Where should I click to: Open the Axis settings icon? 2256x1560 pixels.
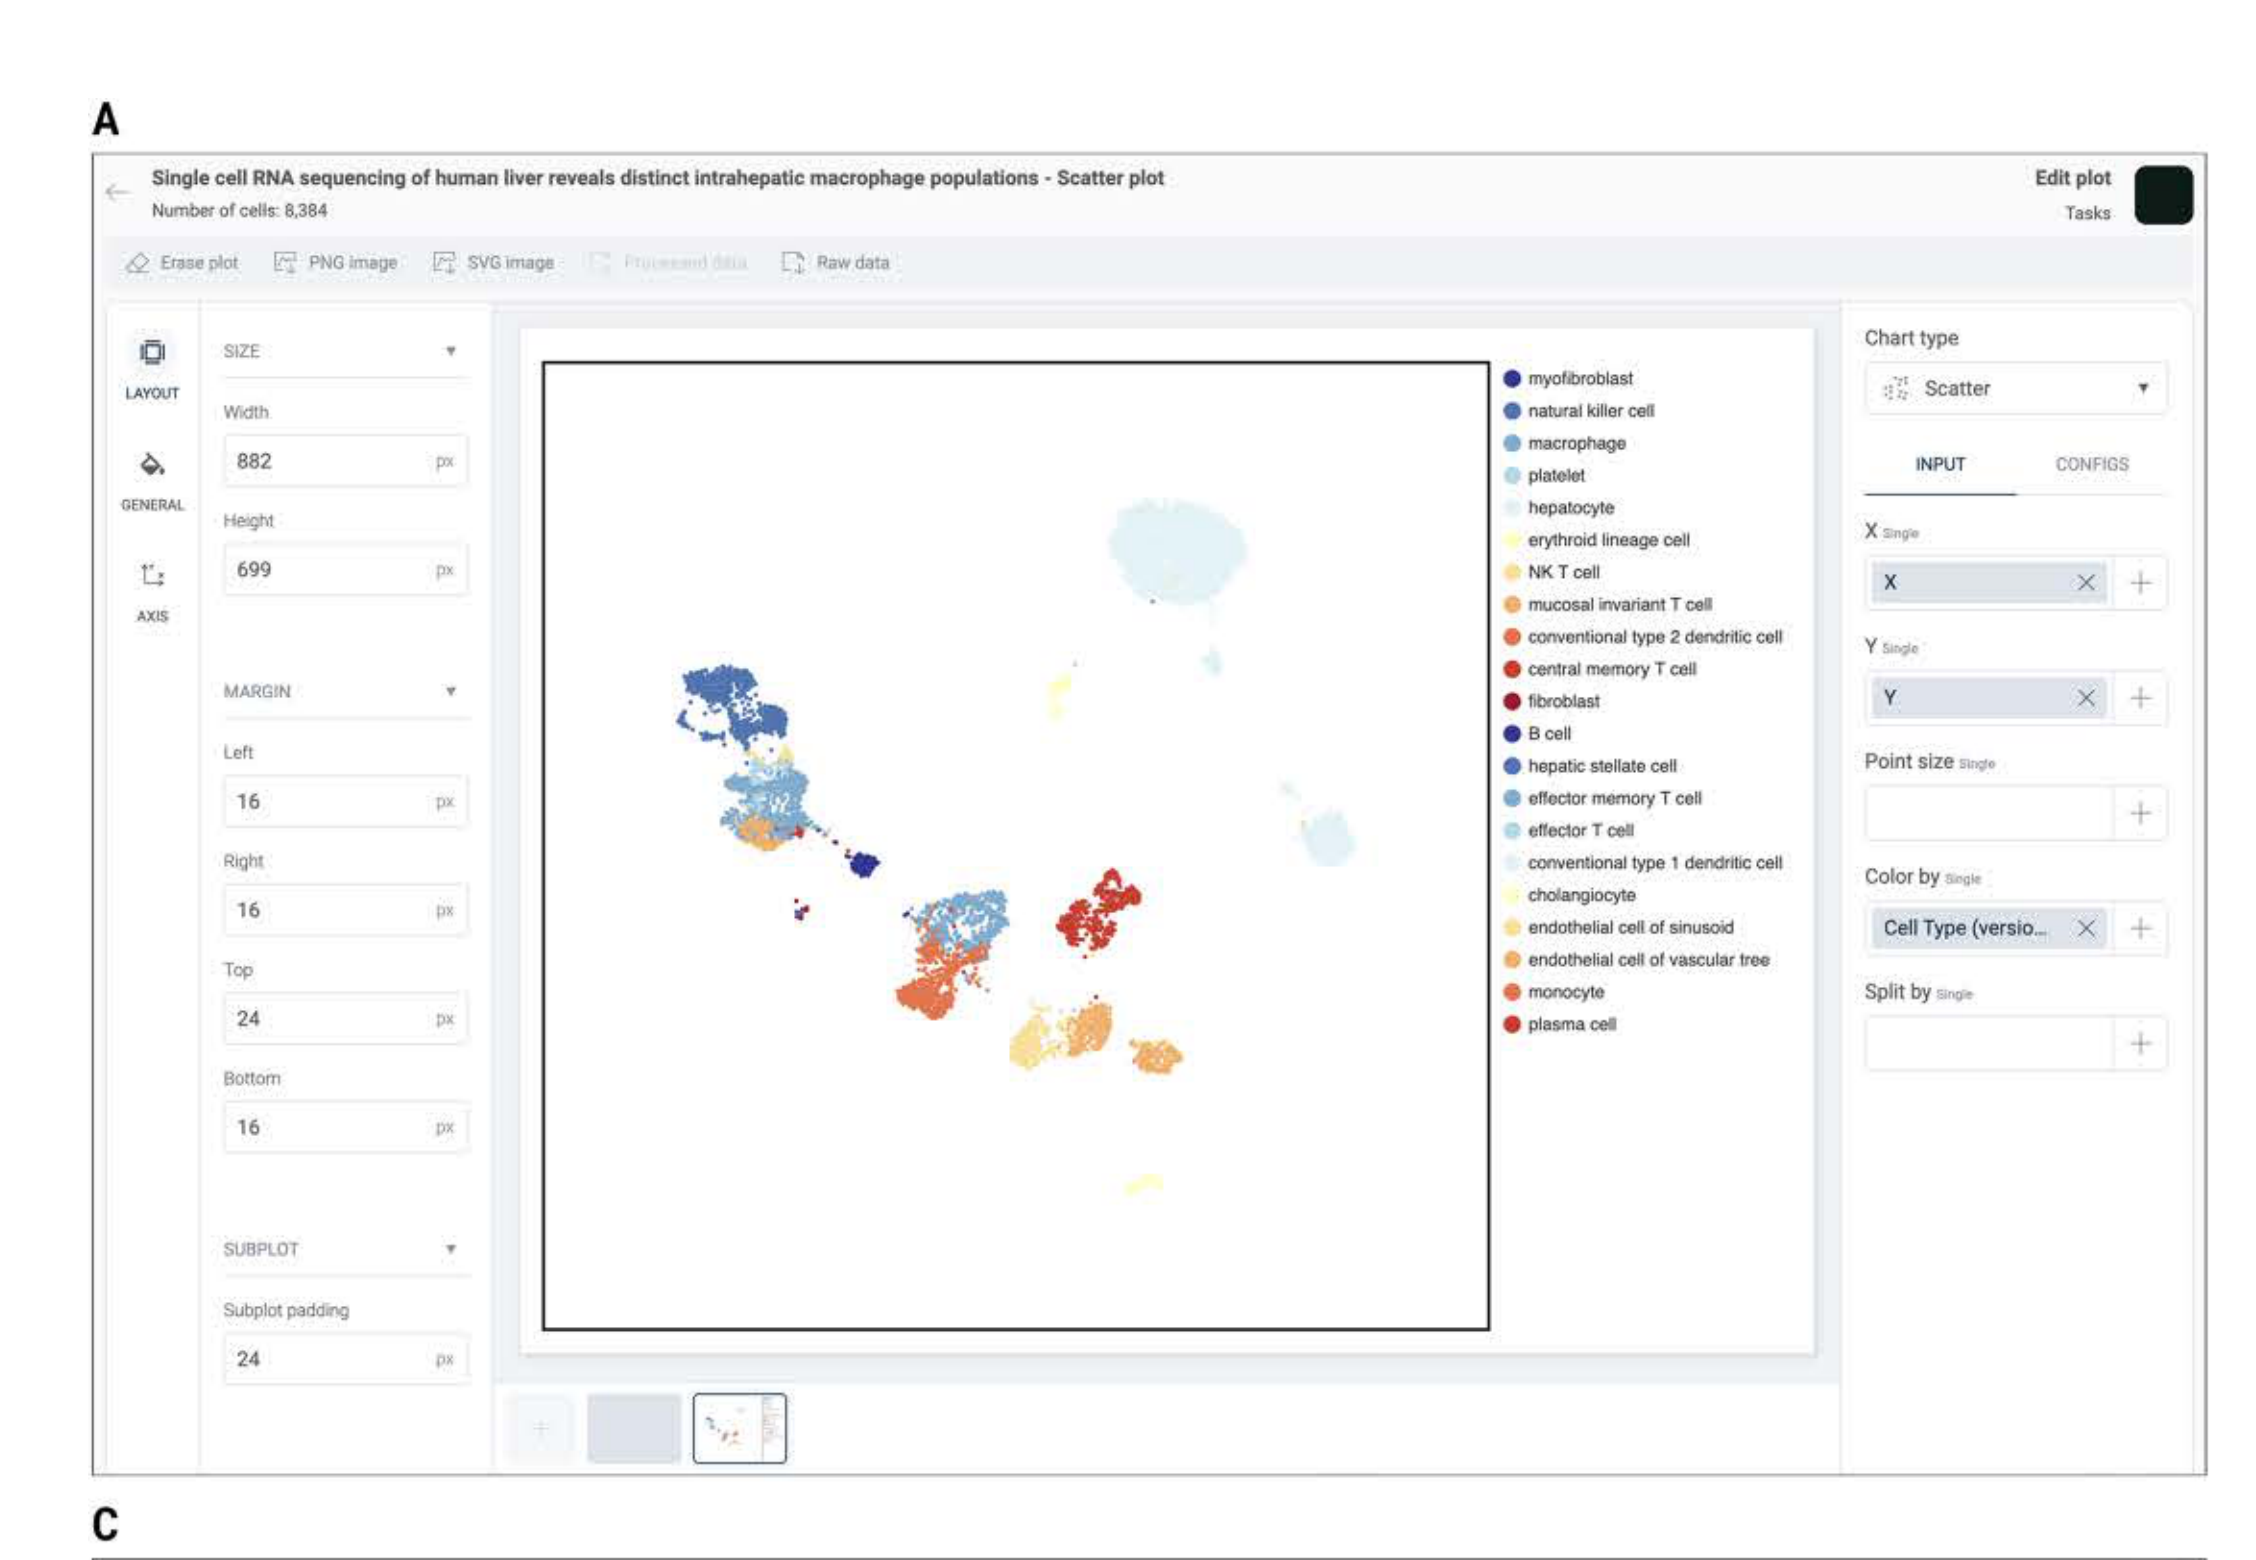coord(152,576)
